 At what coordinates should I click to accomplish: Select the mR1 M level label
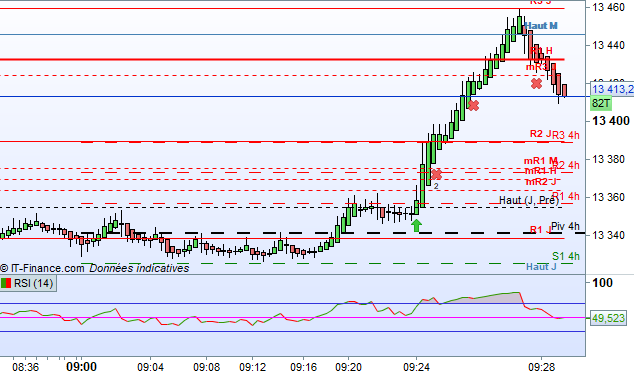click(541, 161)
